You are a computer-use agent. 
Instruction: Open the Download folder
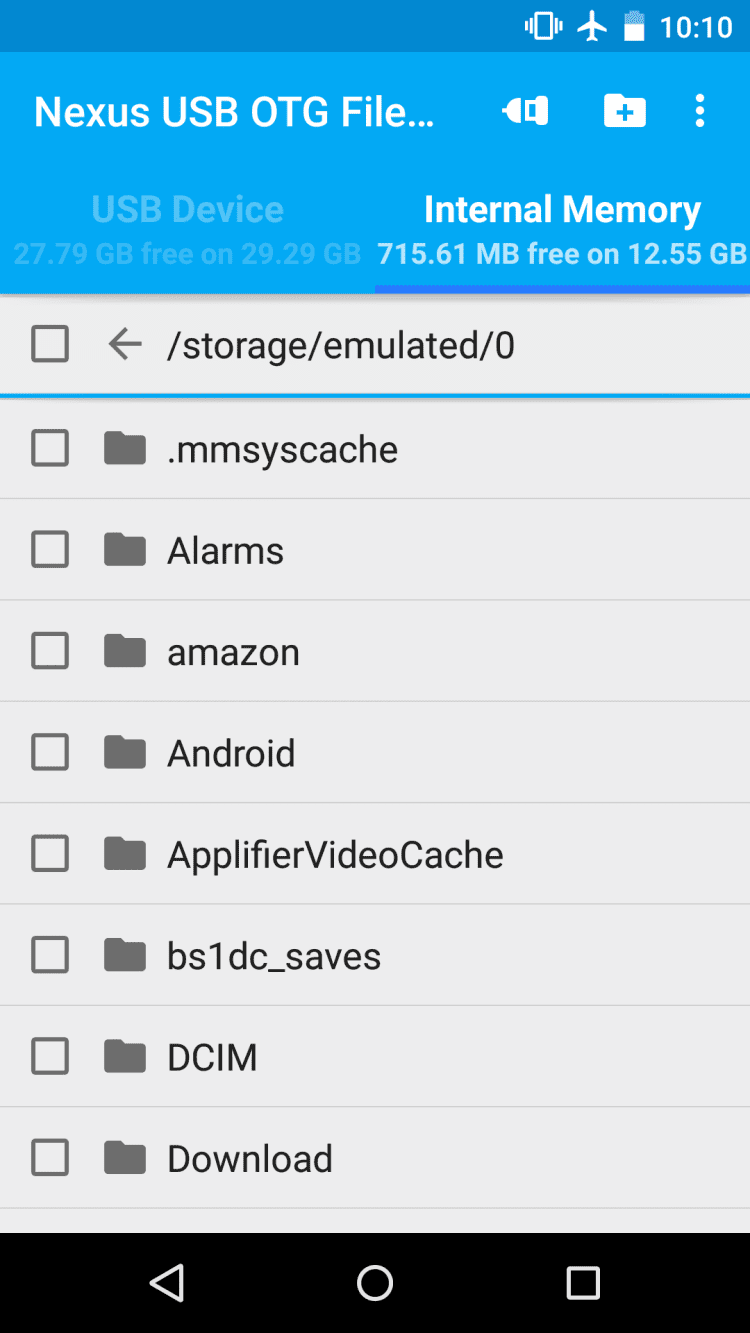(250, 1158)
